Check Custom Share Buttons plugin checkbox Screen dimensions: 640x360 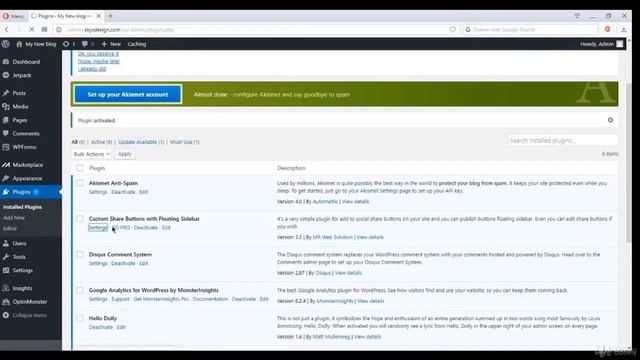[x=80, y=219]
